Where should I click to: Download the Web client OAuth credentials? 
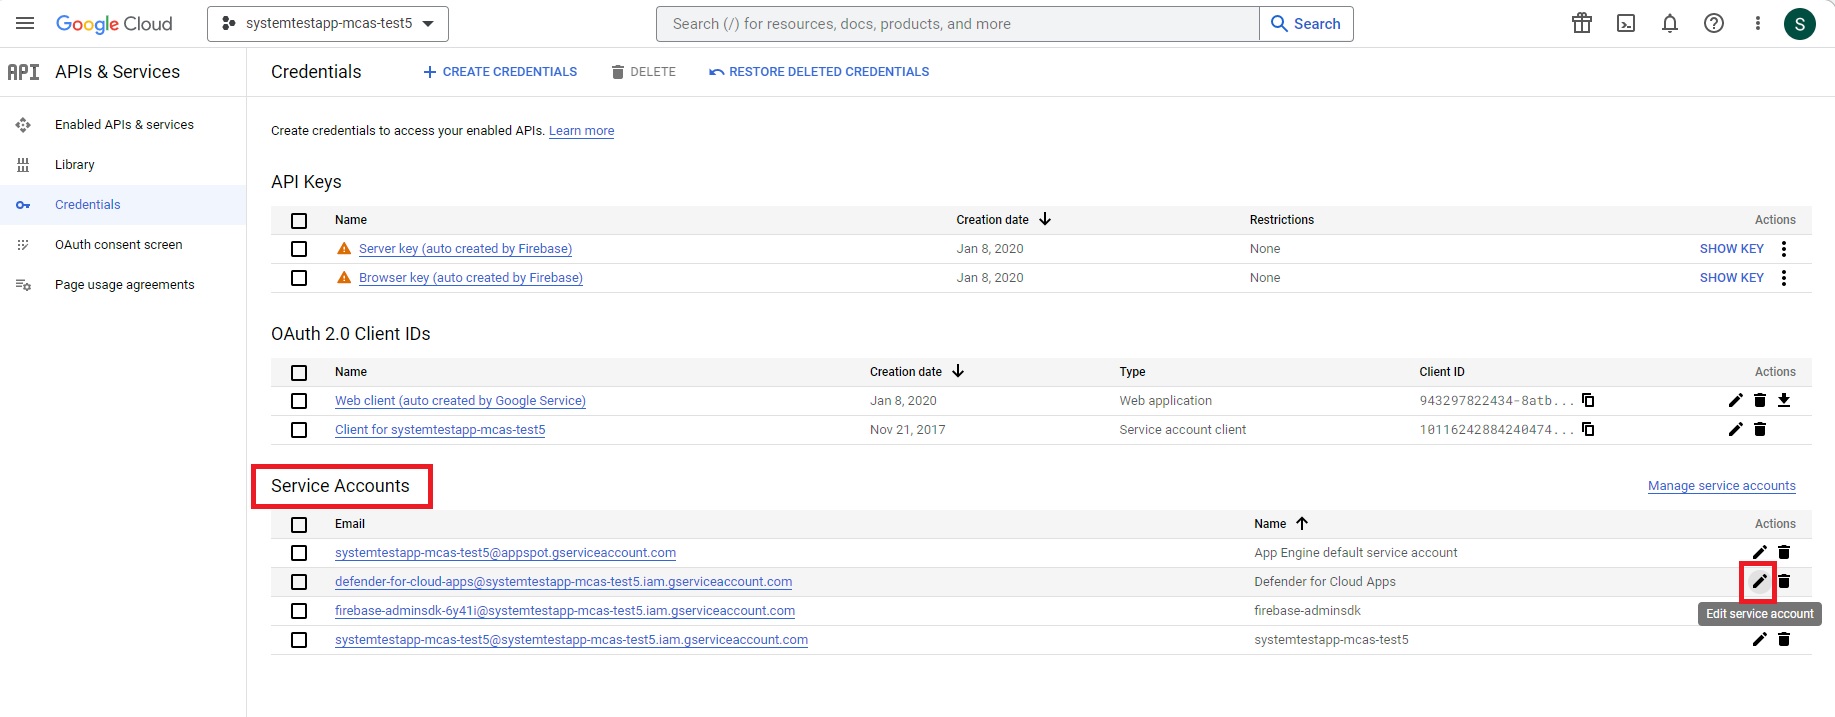[x=1784, y=400]
